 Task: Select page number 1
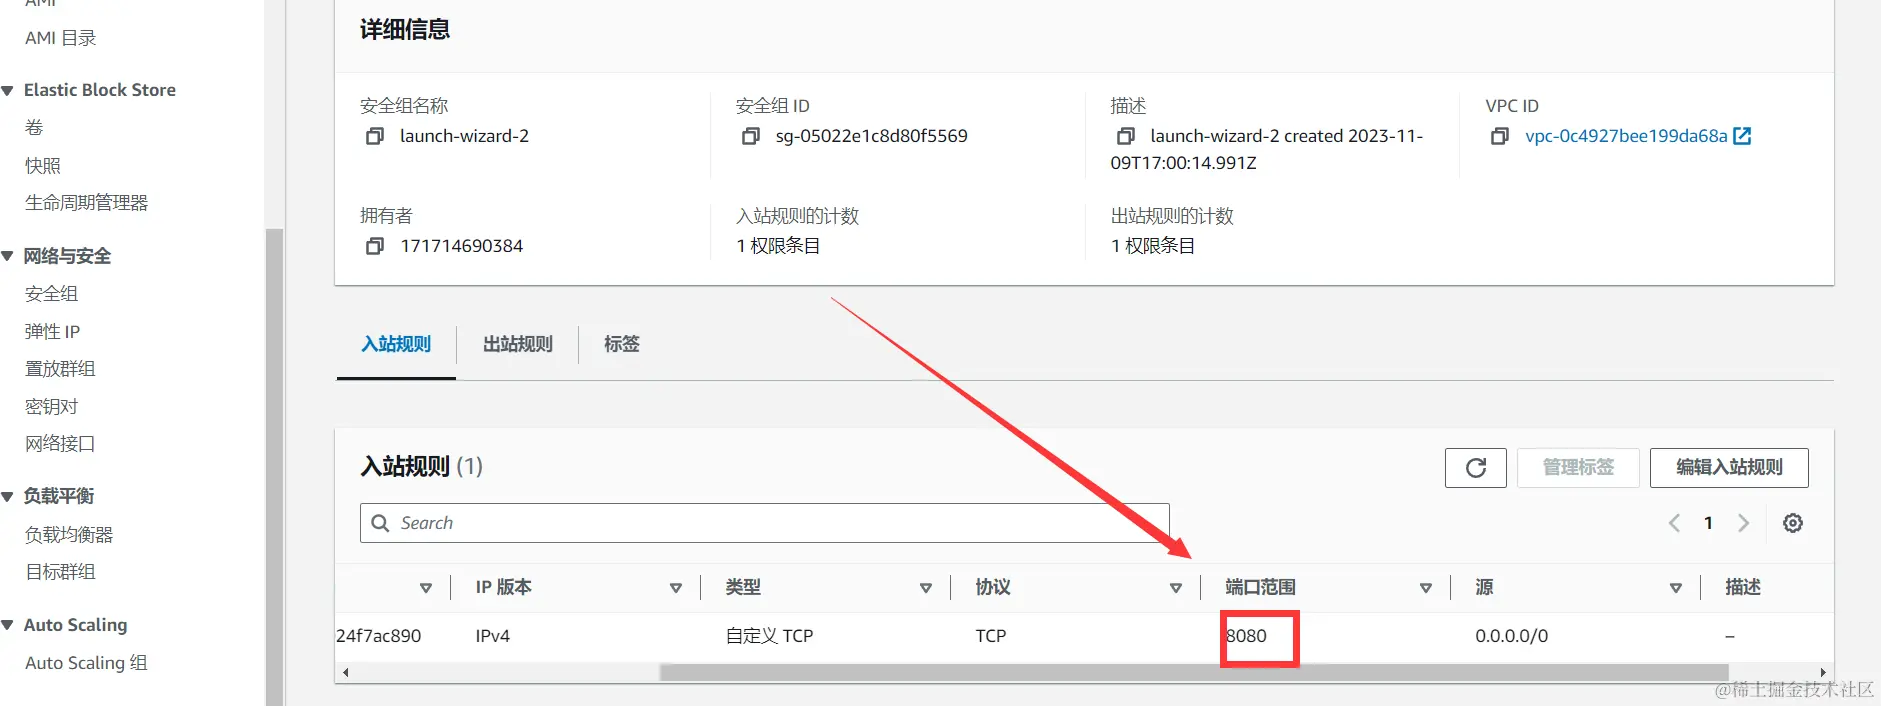[x=1708, y=523]
